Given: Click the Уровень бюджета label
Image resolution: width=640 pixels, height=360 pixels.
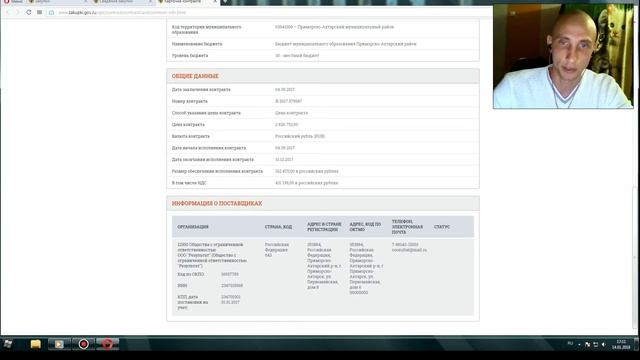Looking at the screenshot, I should (x=190, y=56).
